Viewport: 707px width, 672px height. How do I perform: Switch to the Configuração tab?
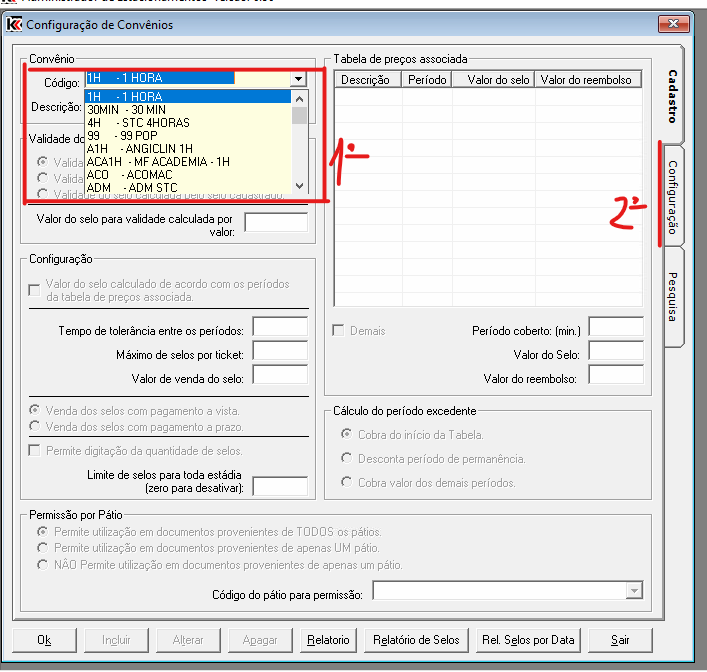pyautogui.click(x=672, y=197)
